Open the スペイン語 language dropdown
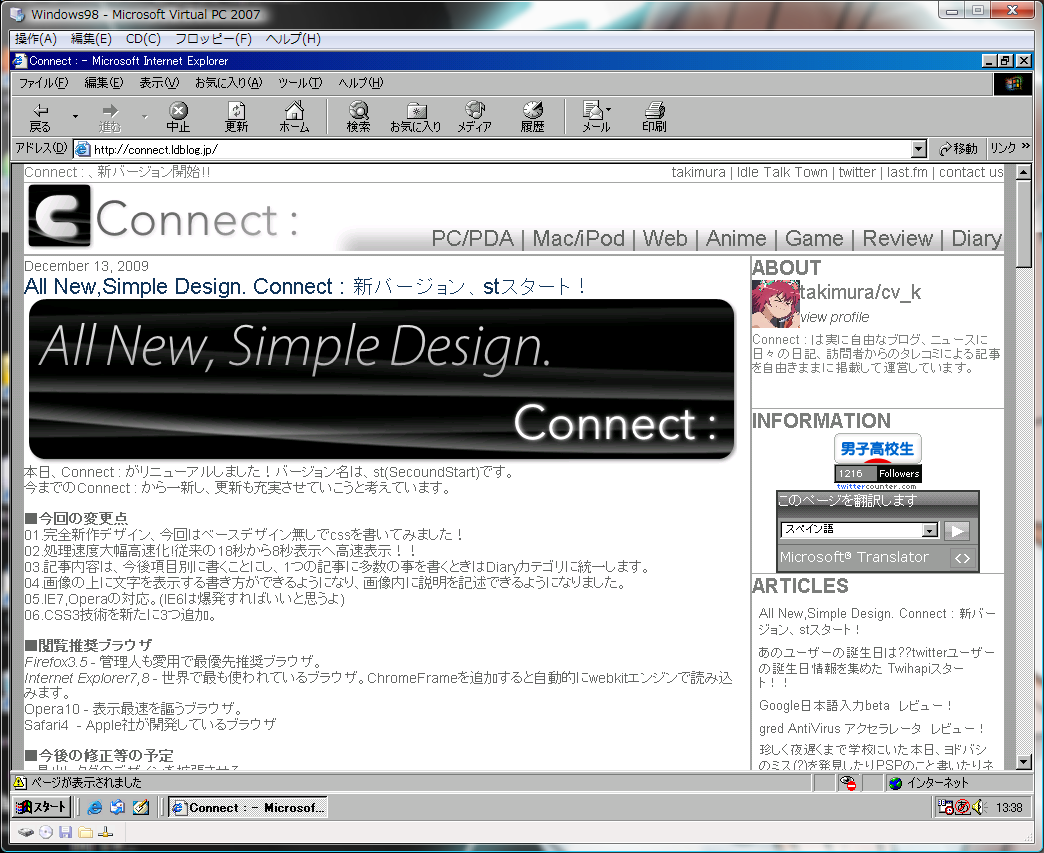 click(860, 530)
